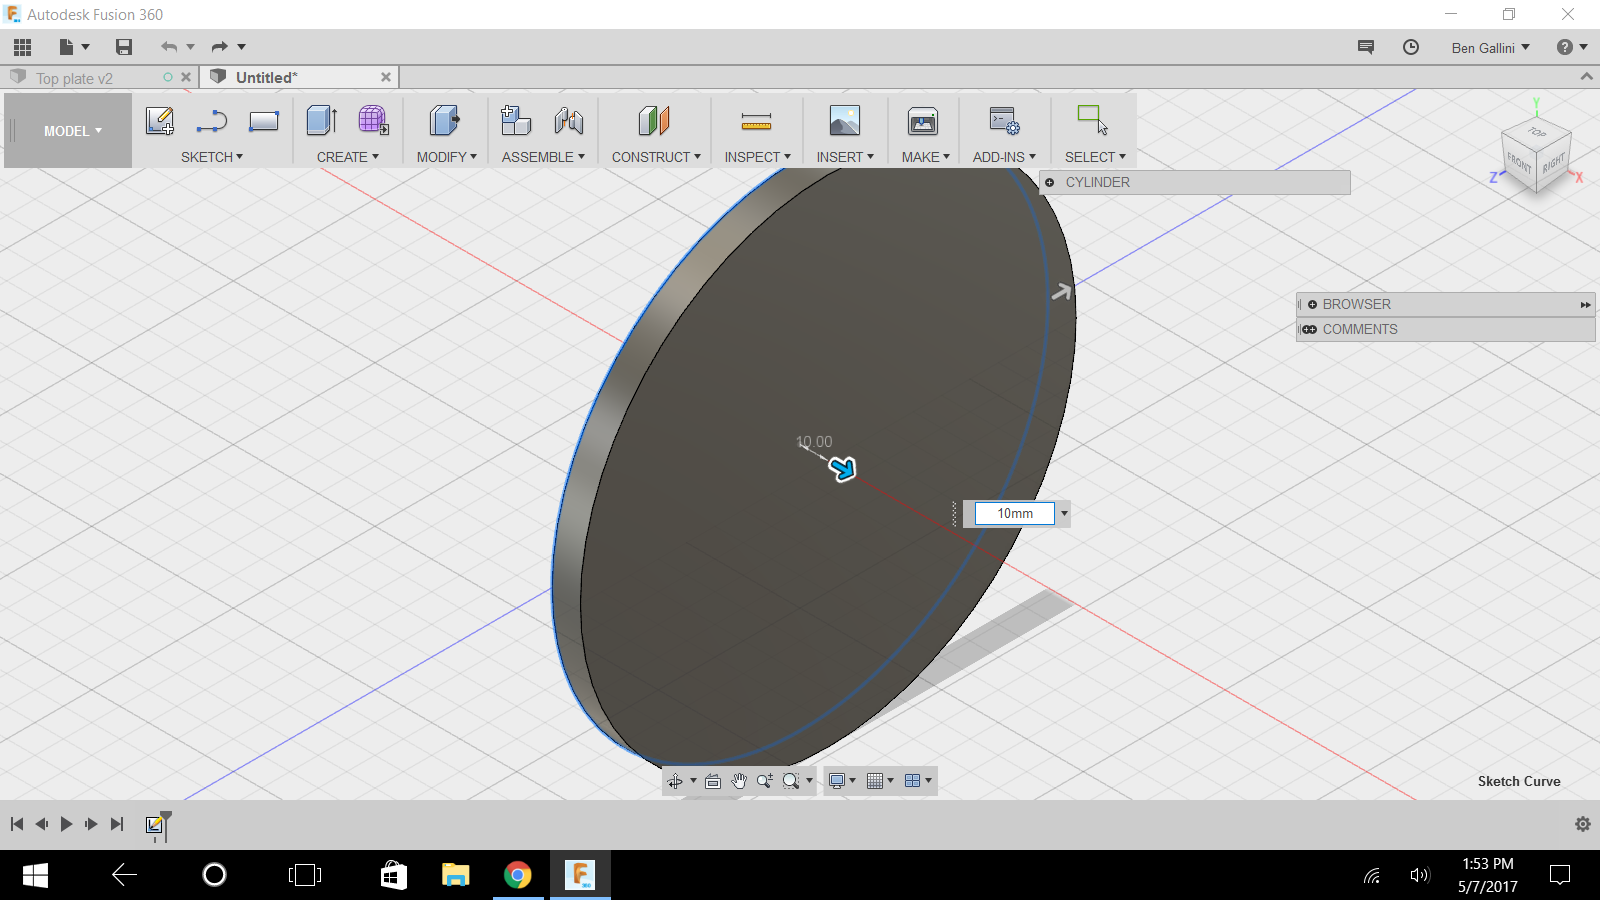Click the 10mm height input field

pos(1015,513)
